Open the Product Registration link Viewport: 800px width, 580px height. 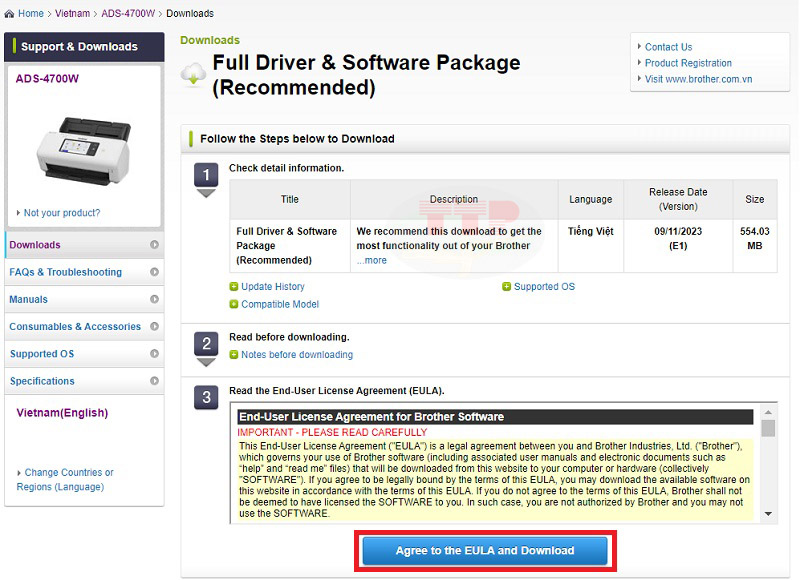[688, 63]
